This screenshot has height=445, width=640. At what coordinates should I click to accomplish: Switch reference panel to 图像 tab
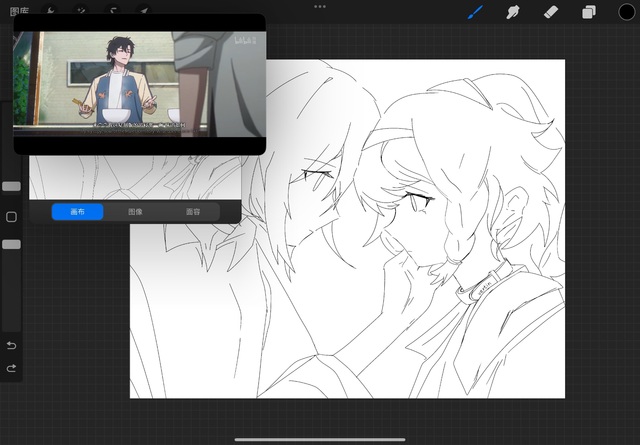coord(135,211)
